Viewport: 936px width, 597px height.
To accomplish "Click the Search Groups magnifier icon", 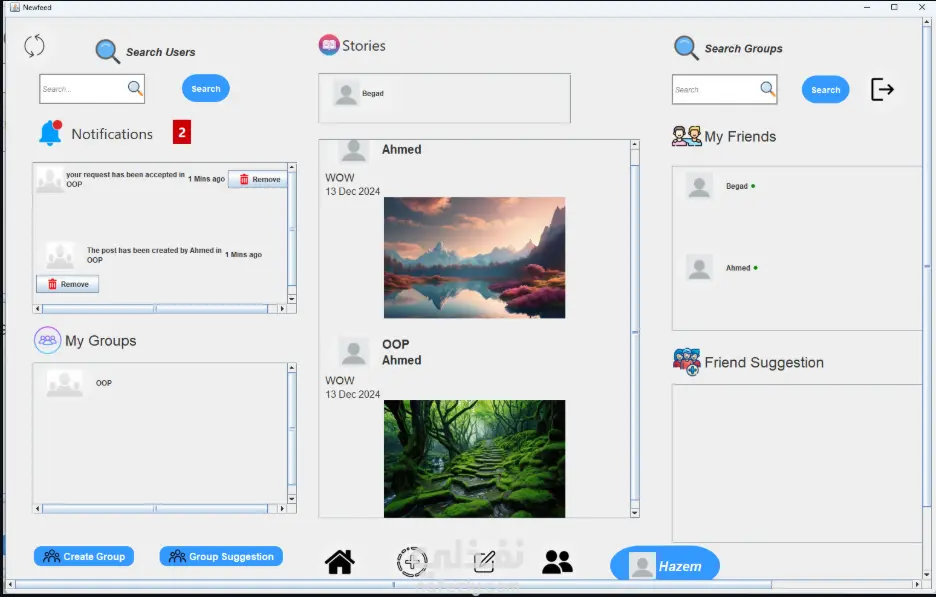I will (x=686, y=48).
